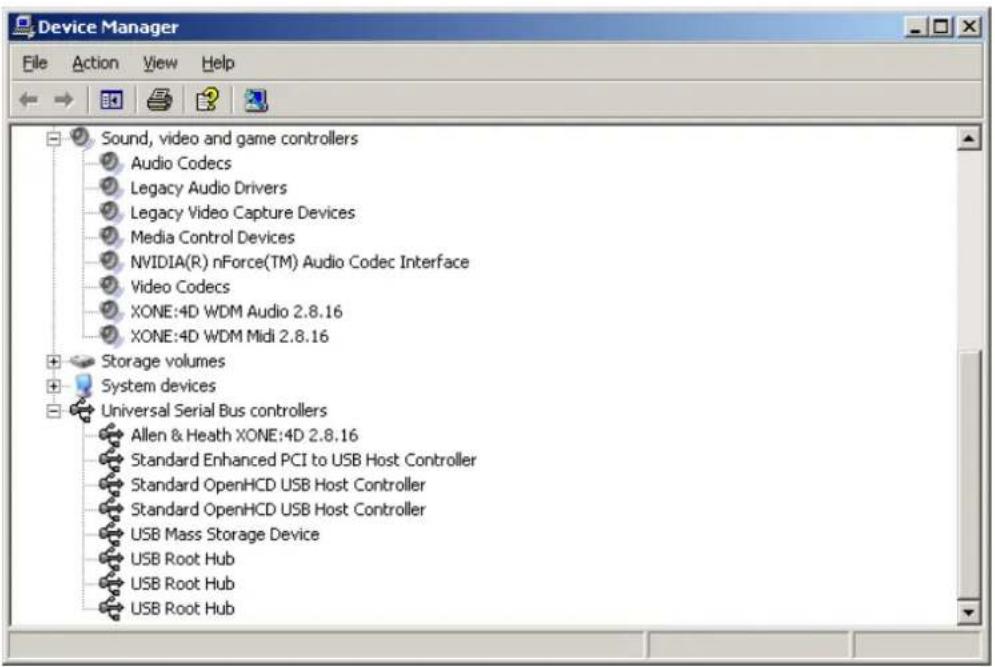Viewport: 995px width, 667px height.
Task: Click the vertical scrollbar thumb
Action: [x=968, y=473]
